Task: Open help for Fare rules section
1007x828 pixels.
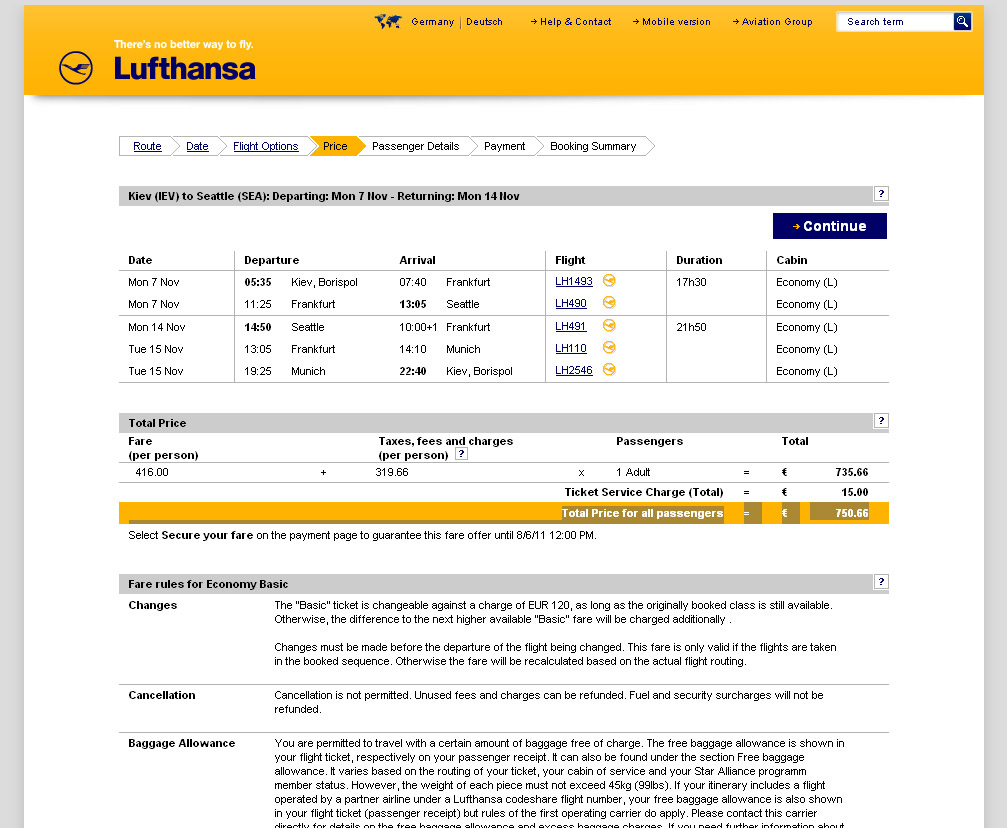Action: pyautogui.click(x=881, y=582)
